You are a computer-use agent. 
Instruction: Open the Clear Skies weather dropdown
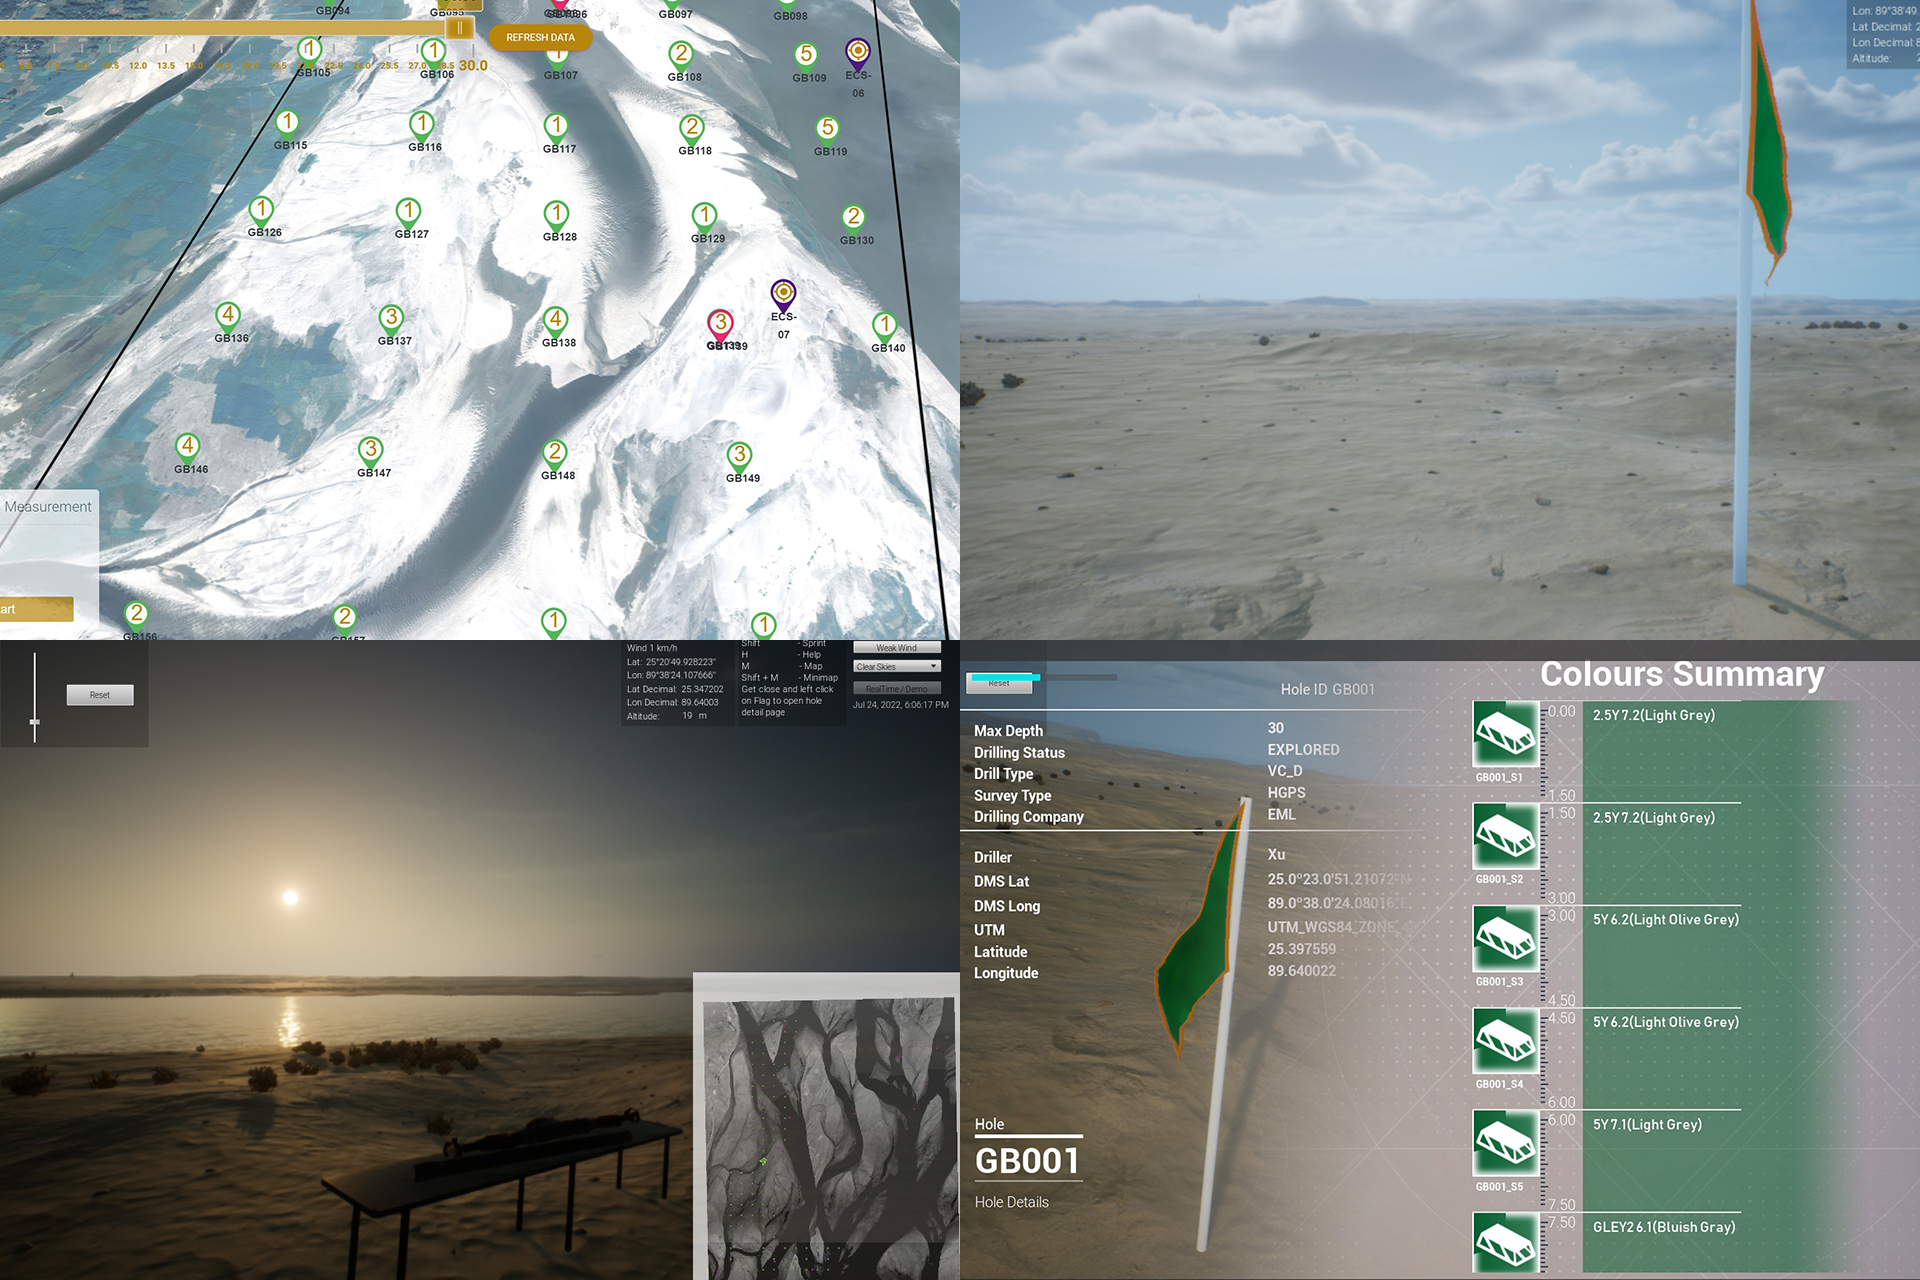[x=897, y=667]
